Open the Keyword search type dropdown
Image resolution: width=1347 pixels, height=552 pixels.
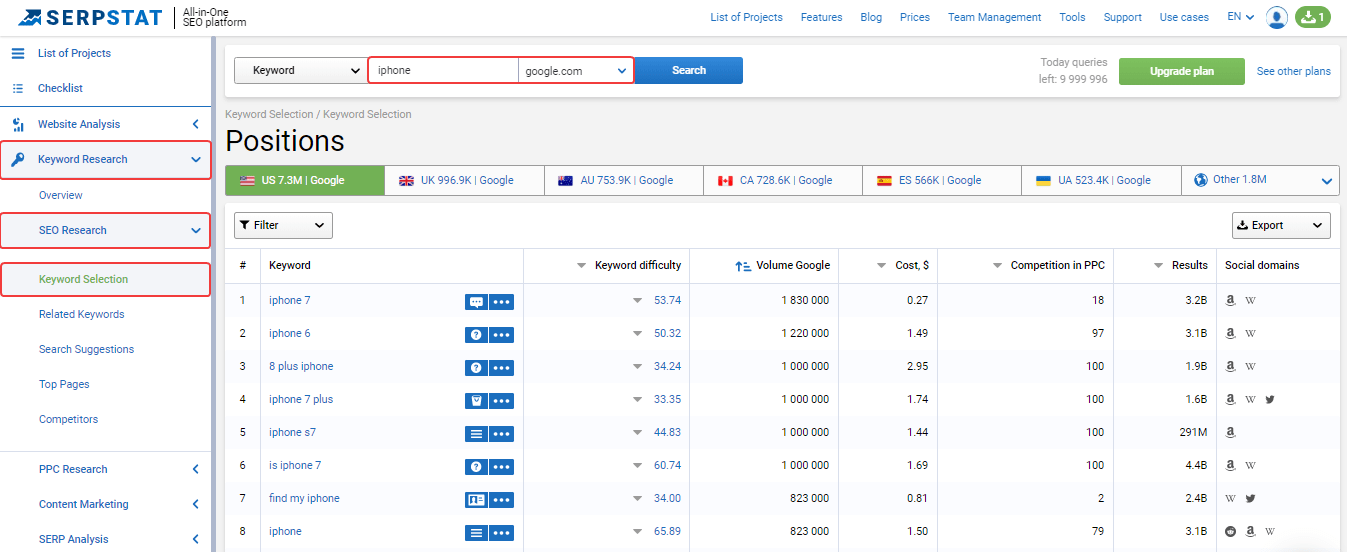tap(301, 70)
